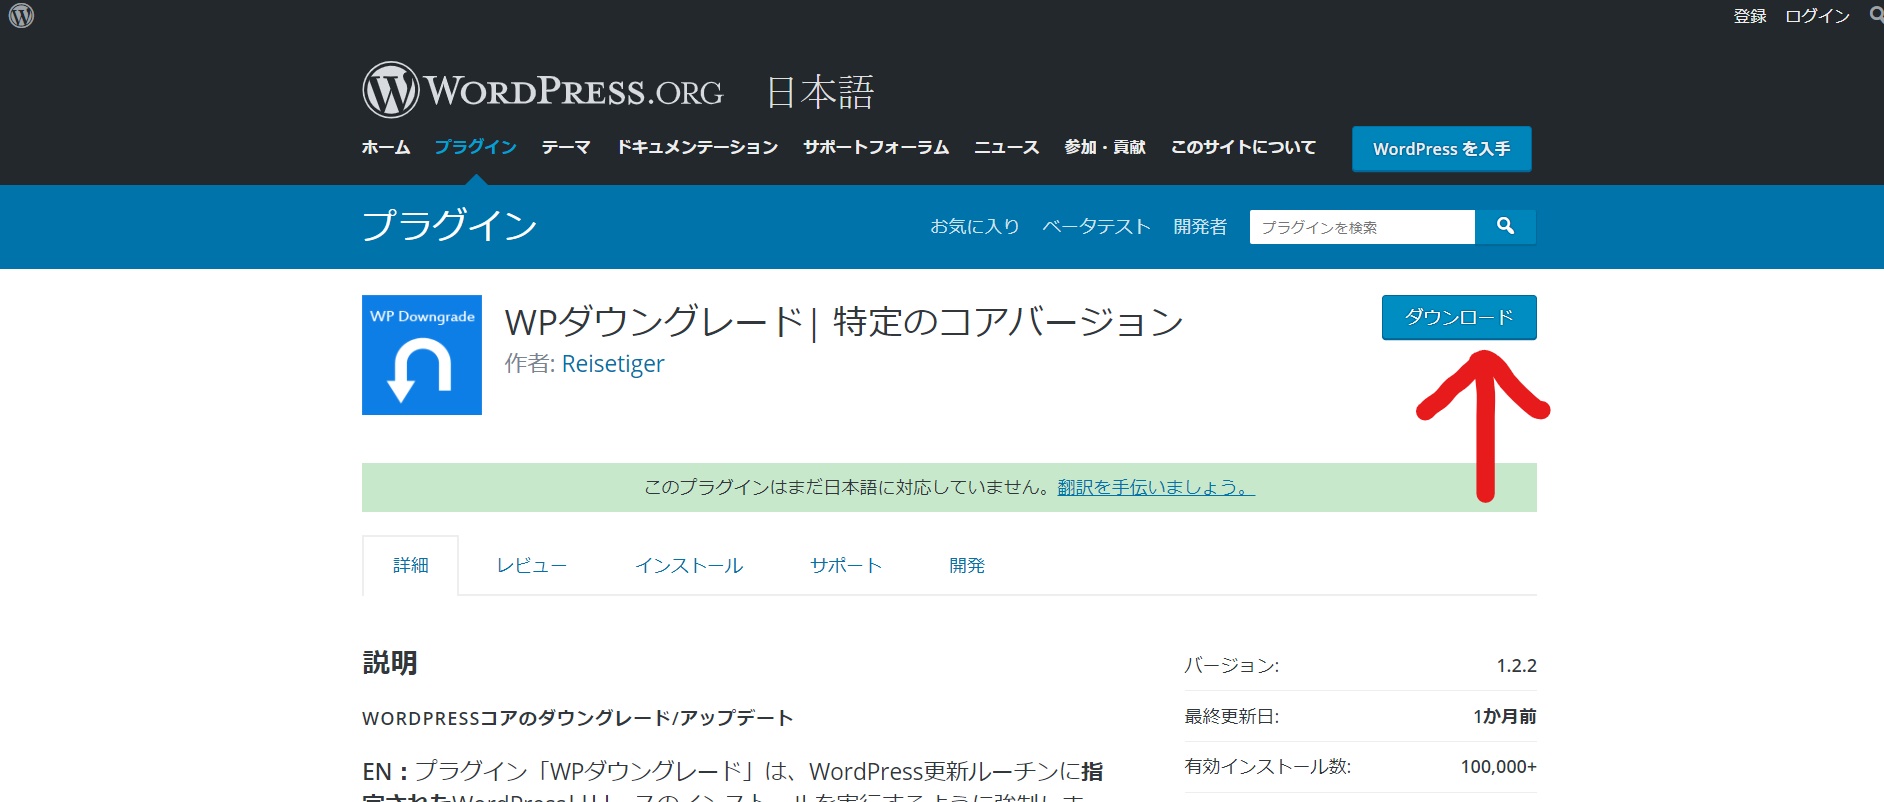Image resolution: width=1884 pixels, height=802 pixels.
Task: Go to ホーム in main navigation
Action: 386,147
